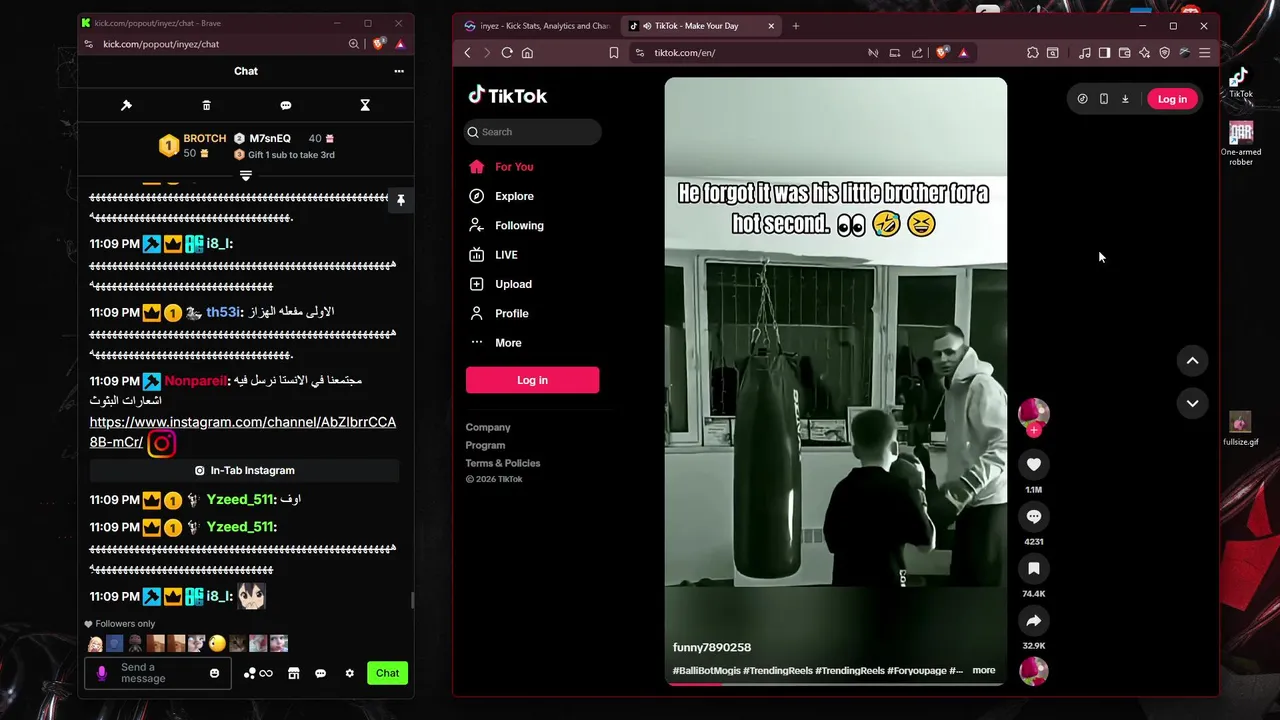
Task: Click the zoom magnifier icon in chat address bar
Action: 354,44
